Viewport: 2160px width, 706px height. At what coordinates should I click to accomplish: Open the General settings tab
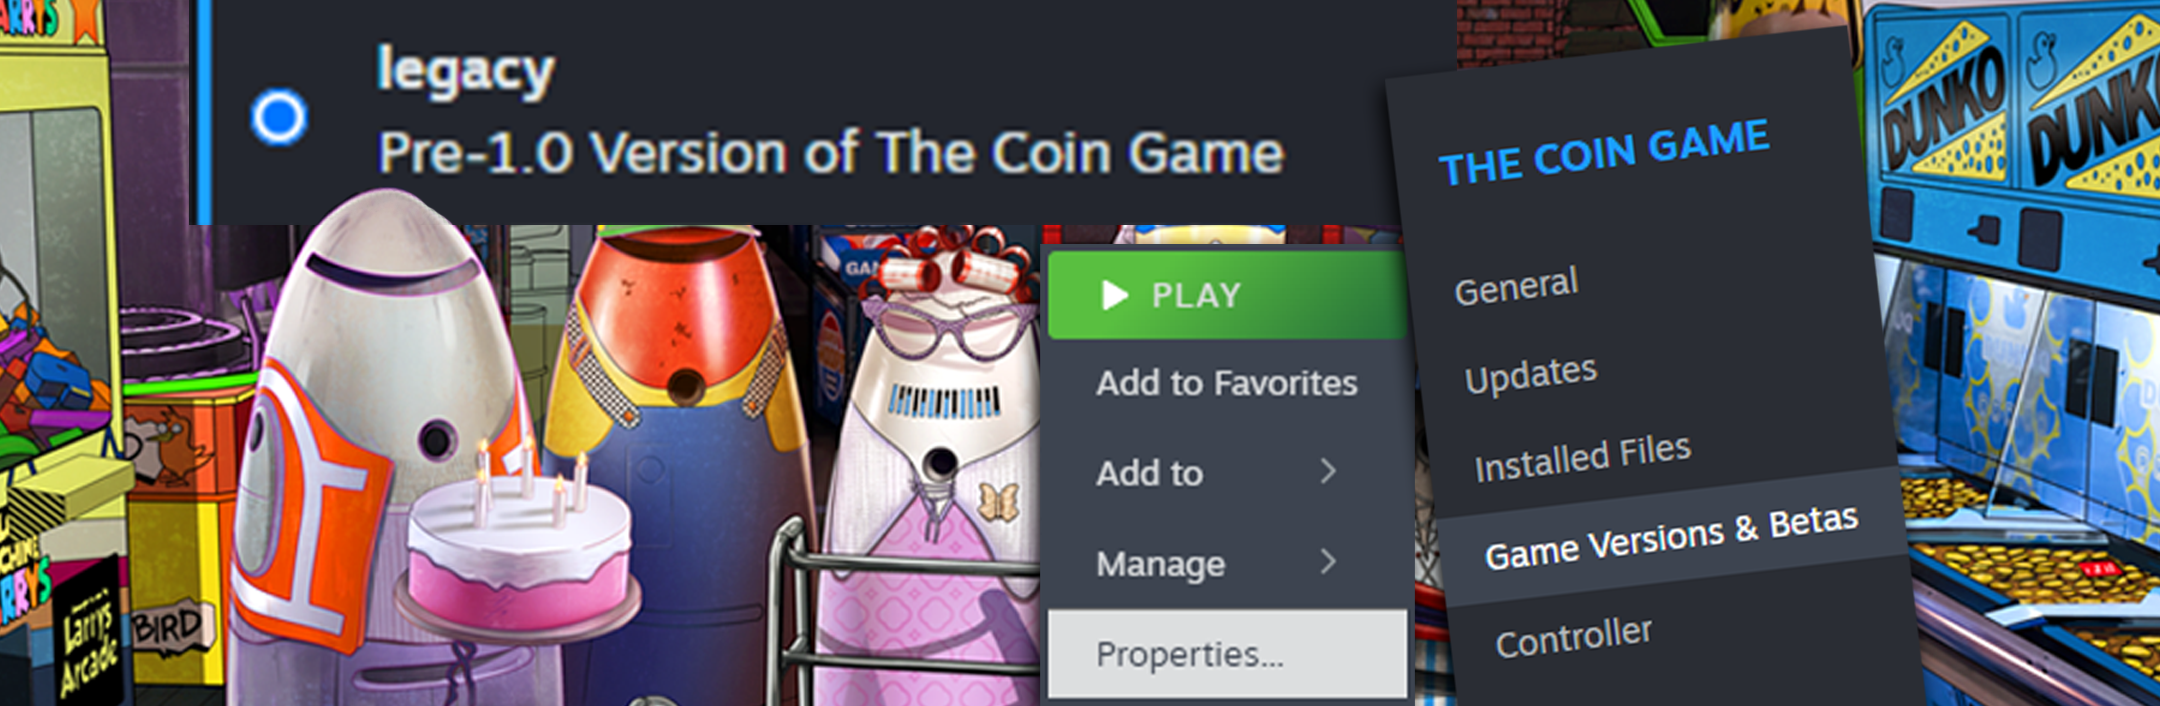point(1516,287)
